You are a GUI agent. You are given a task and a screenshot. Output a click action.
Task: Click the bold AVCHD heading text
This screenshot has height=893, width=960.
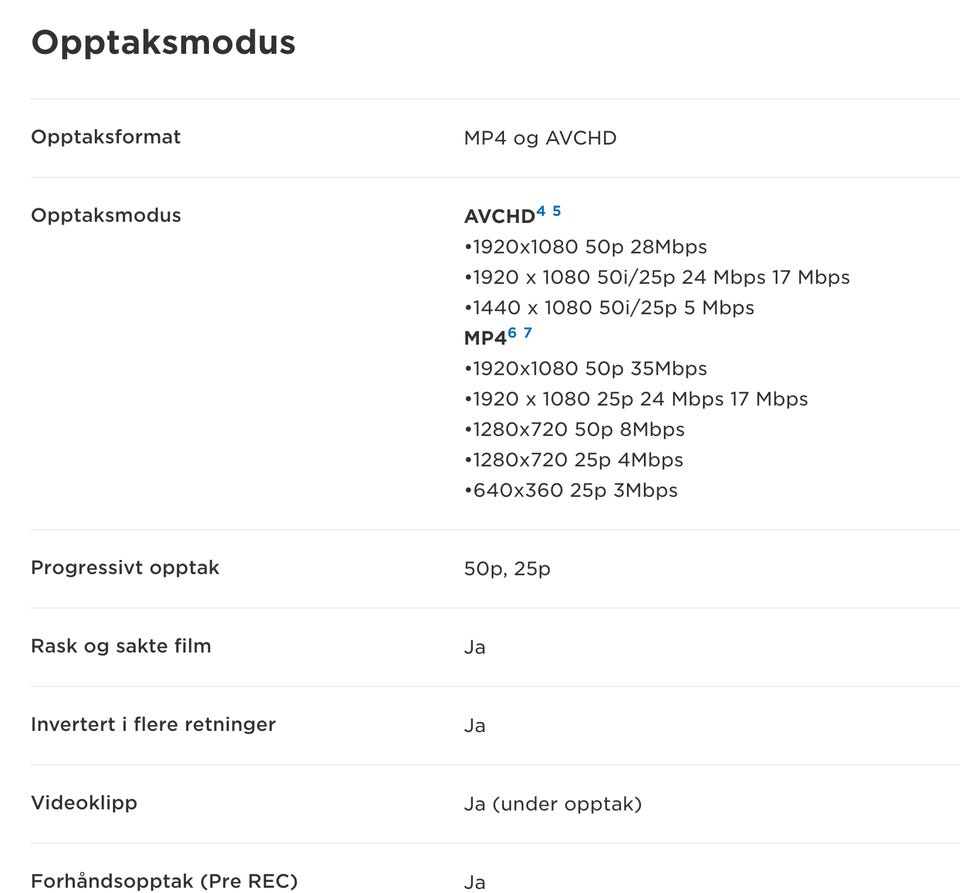pos(499,217)
